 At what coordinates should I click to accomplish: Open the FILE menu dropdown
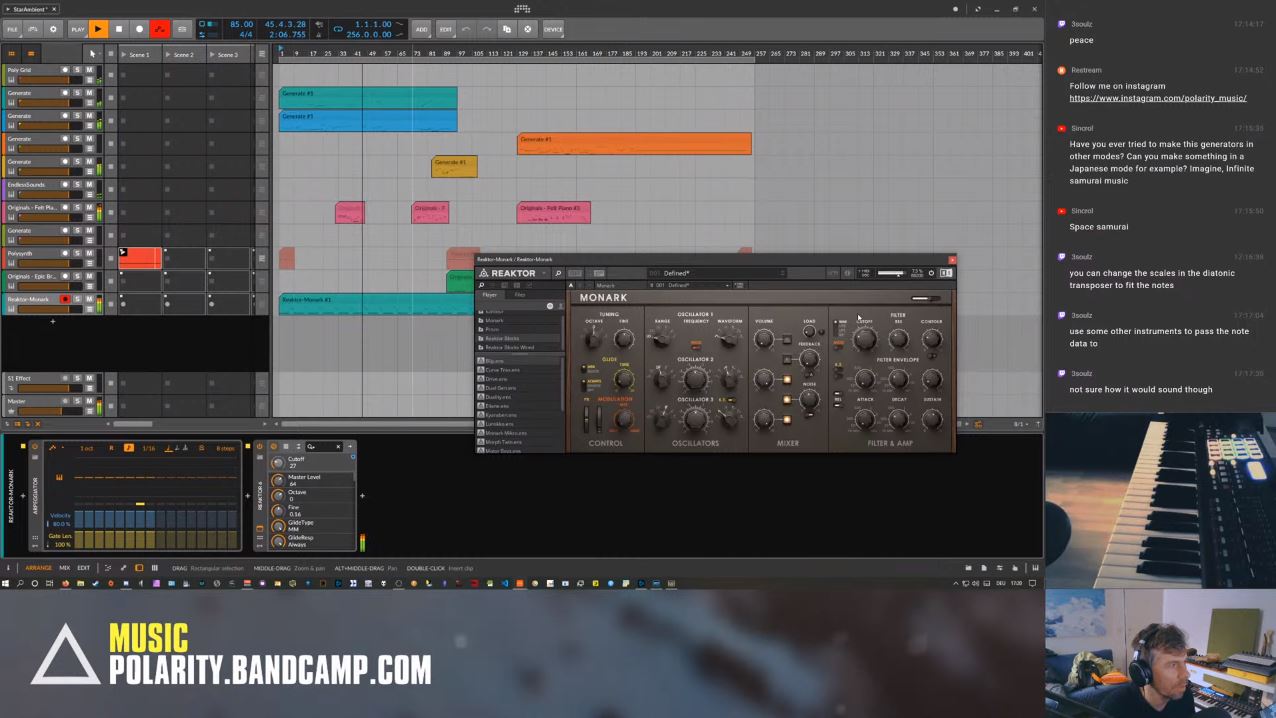pos(12,29)
